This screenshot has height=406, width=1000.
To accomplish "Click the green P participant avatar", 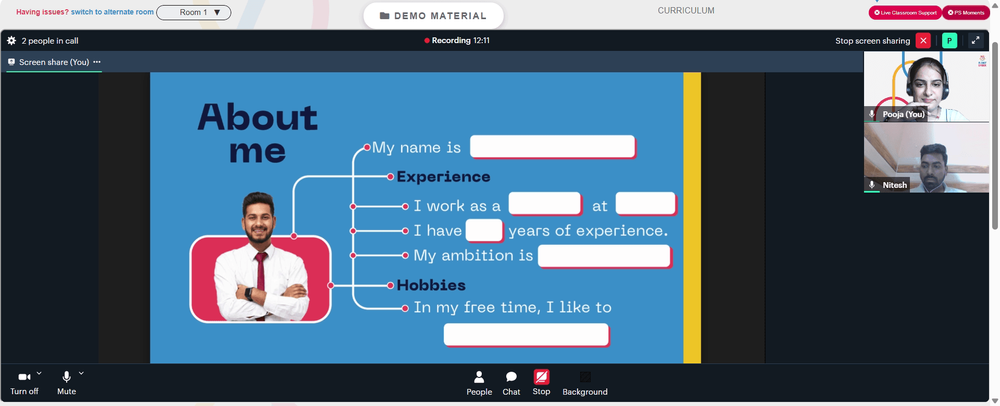I will click(x=950, y=41).
